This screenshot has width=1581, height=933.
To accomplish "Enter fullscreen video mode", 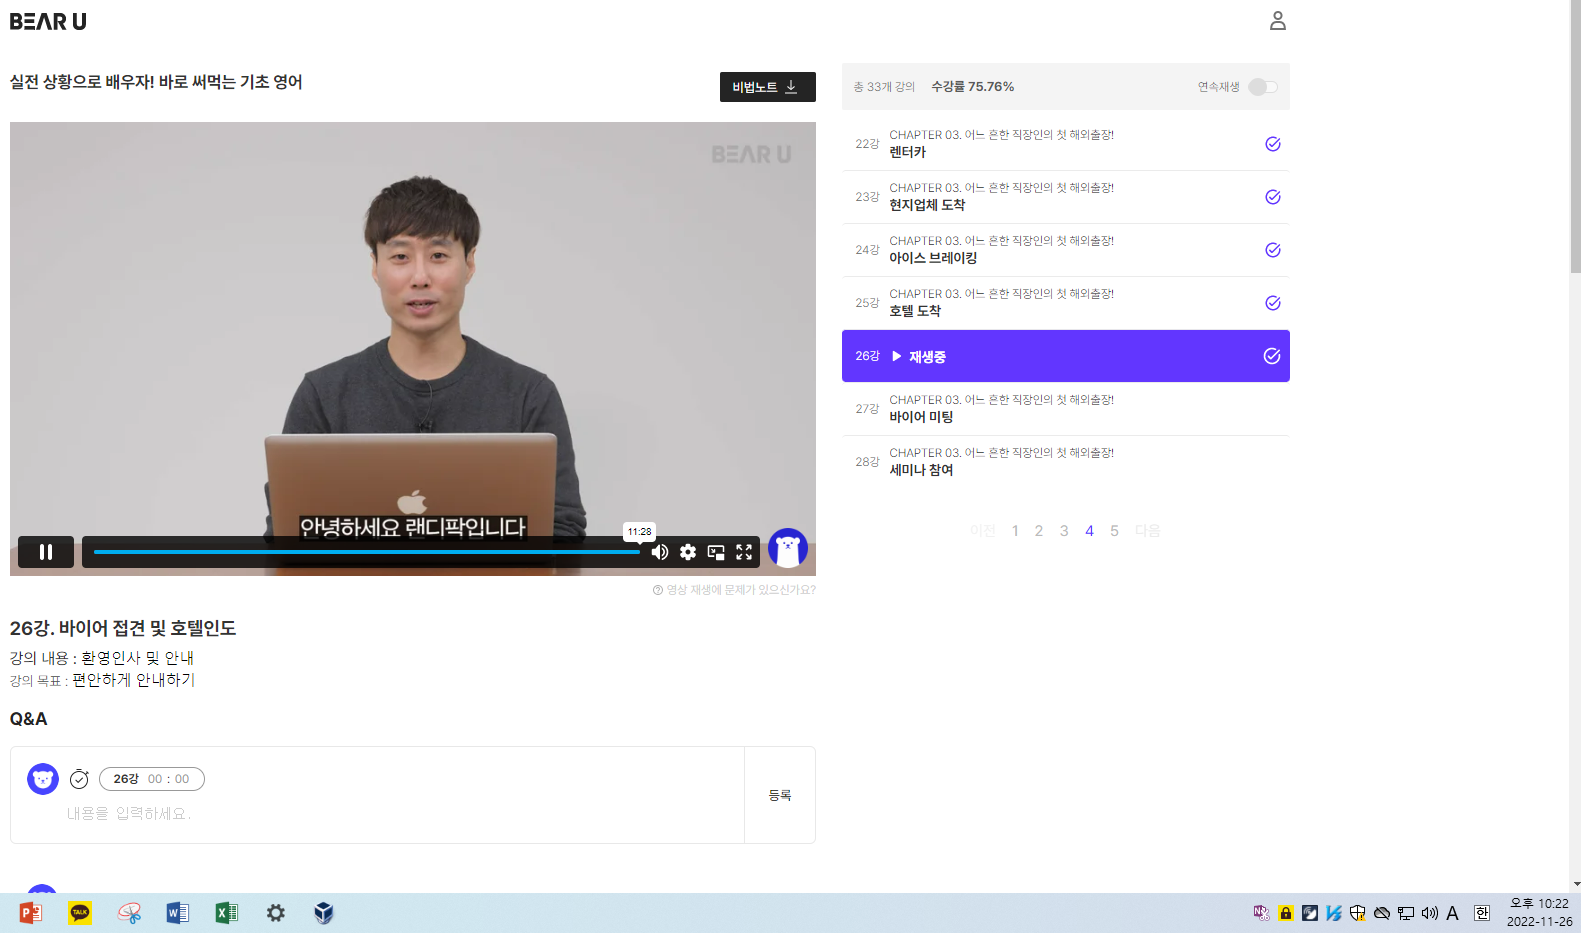I will click(x=744, y=552).
